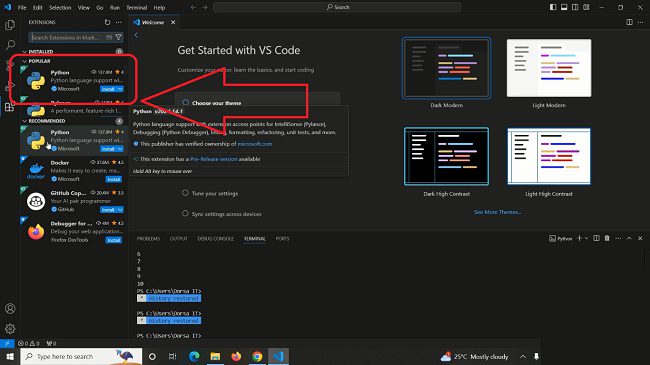Choose the Dark High Contrast theme preview
The image size is (650, 365).
(446, 156)
